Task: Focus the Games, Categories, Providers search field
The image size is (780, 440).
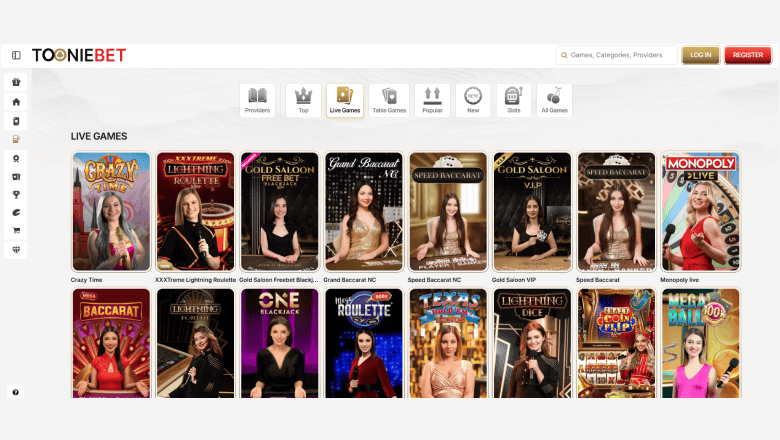Action: (x=616, y=55)
